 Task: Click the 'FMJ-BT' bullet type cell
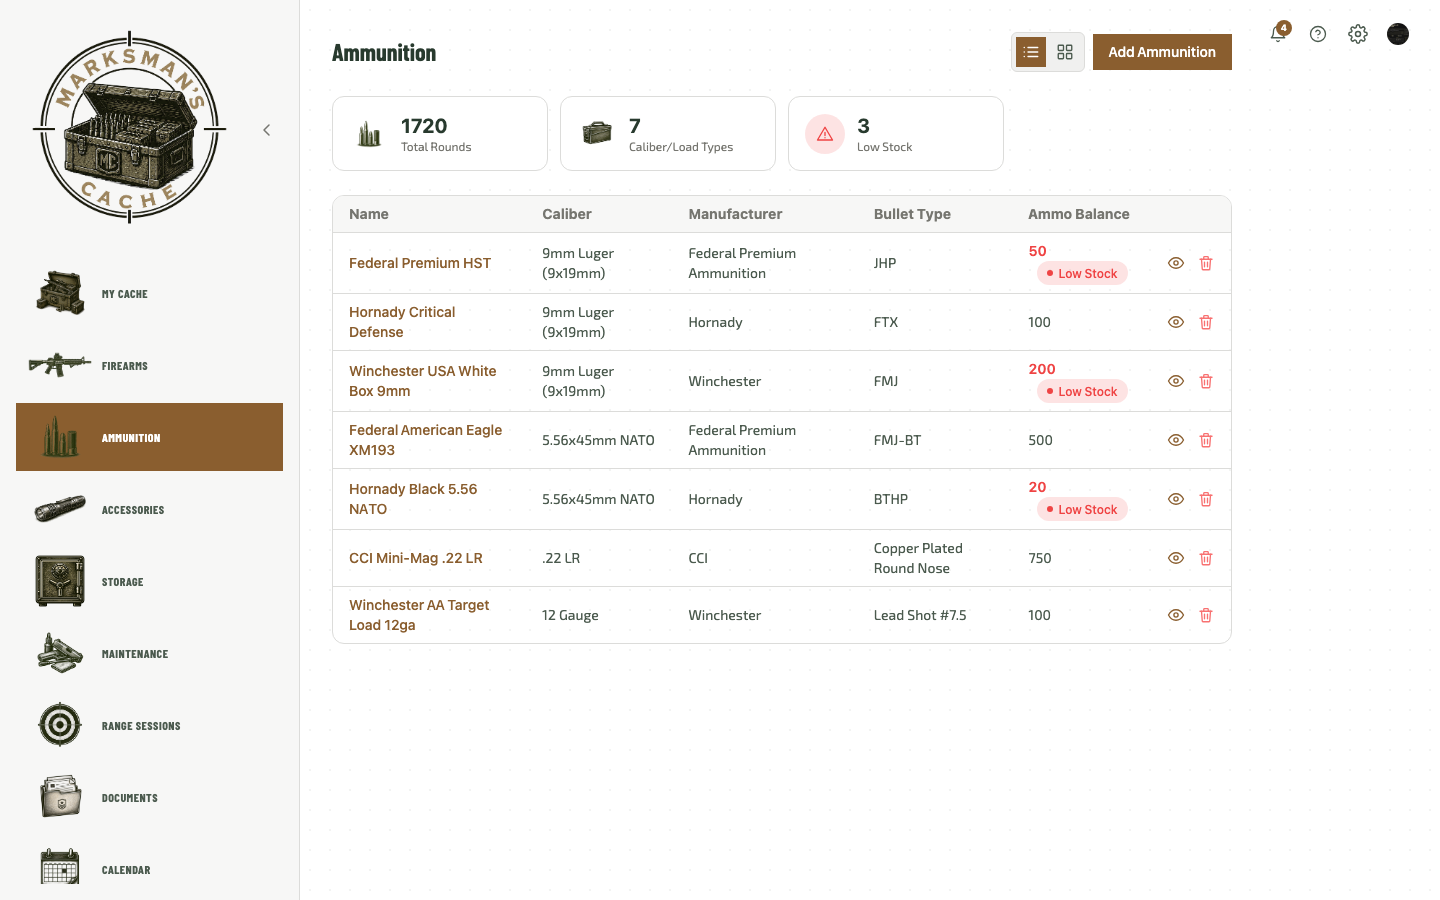tap(898, 440)
